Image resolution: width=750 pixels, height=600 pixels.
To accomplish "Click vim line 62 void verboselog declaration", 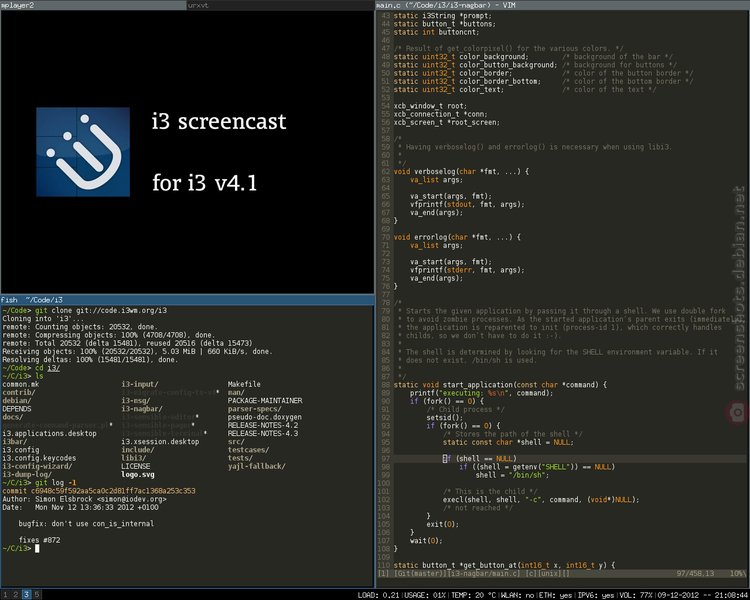I will tap(461, 171).
